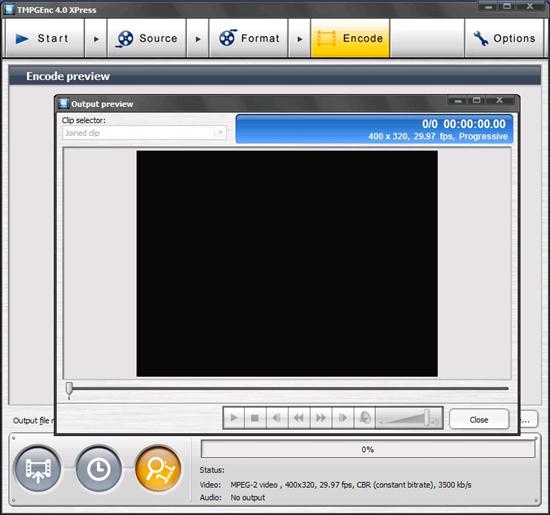The width and height of the screenshot is (550, 515).
Task: Click the arrow between Format and Encode
Action: tap(300, 39)
